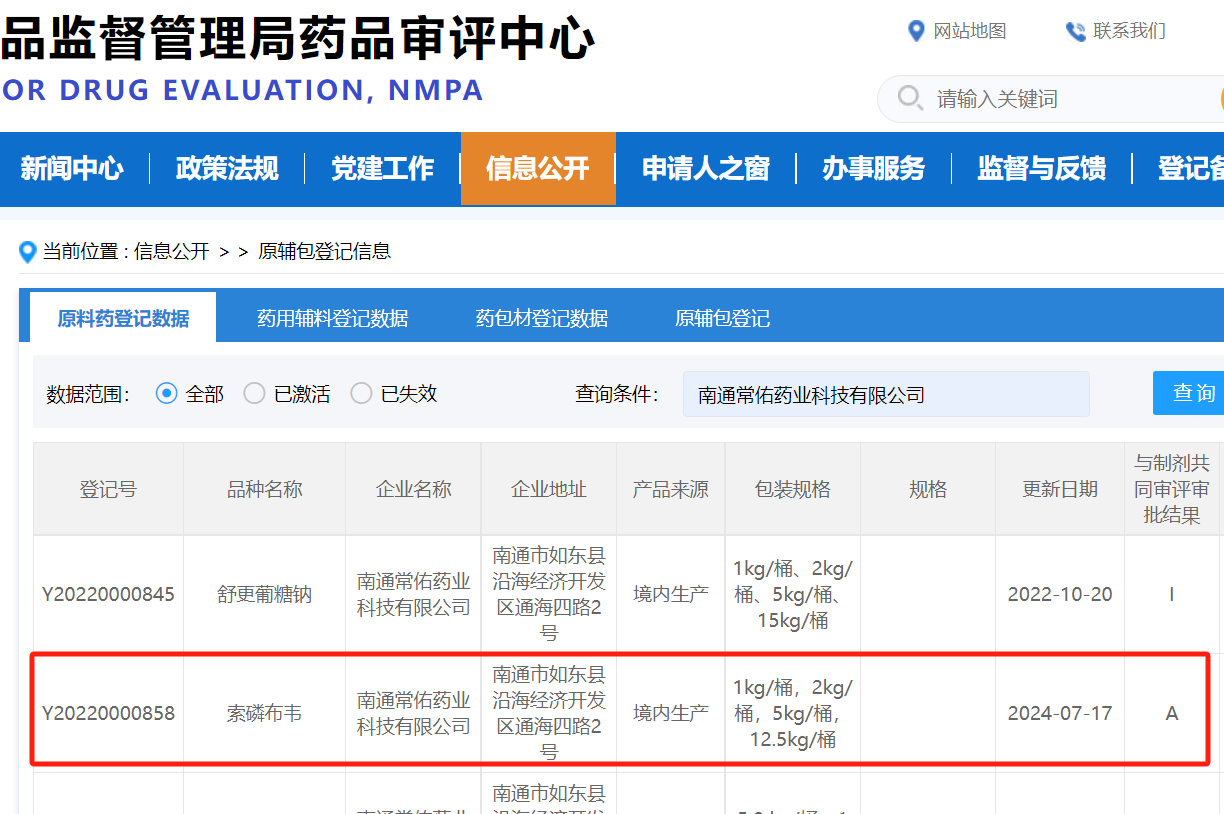Image resolution: width=1224 pixels, height=814 pixels.
Task: Select the 已失效 radio button
Action: pos(361,393)
